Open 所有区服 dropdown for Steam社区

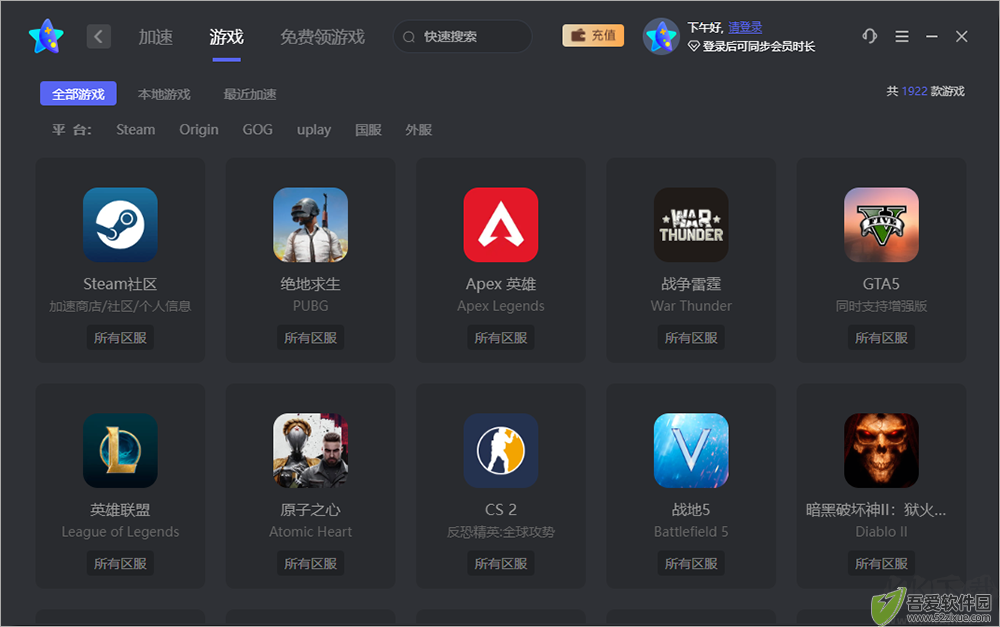120,337
